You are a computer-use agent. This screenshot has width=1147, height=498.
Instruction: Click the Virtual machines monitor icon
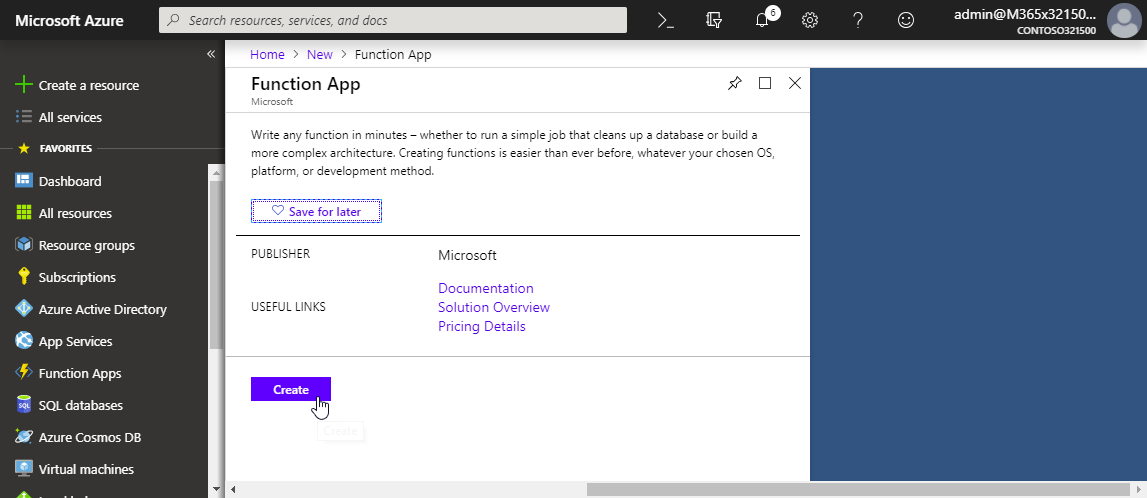tap(24, 469)
